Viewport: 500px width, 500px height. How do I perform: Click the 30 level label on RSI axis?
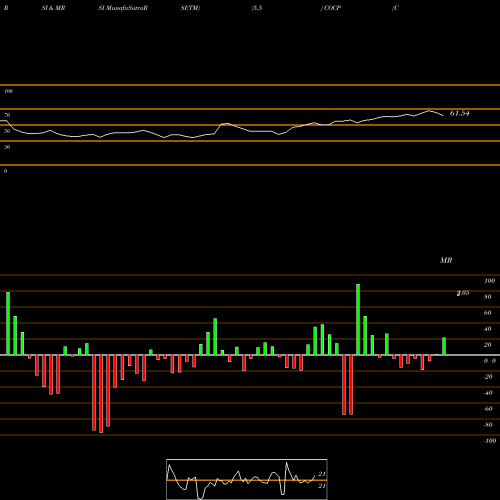click(x=7, y=147)
